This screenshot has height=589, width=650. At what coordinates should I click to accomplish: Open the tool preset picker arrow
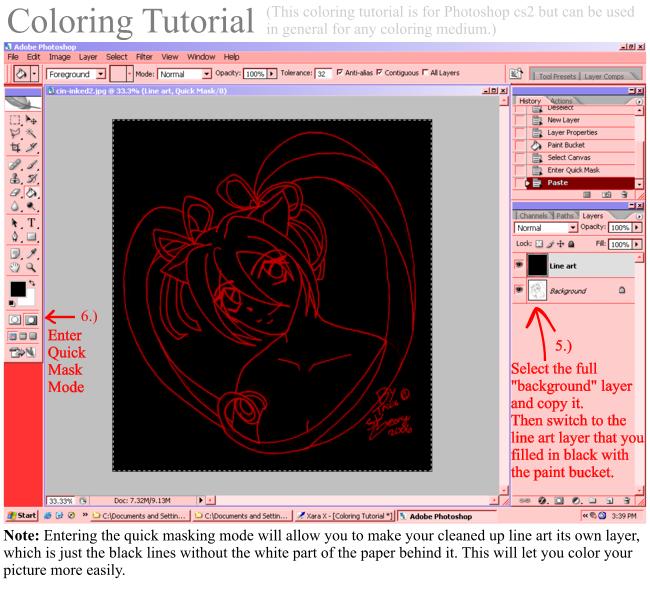(x=34, y=74)
